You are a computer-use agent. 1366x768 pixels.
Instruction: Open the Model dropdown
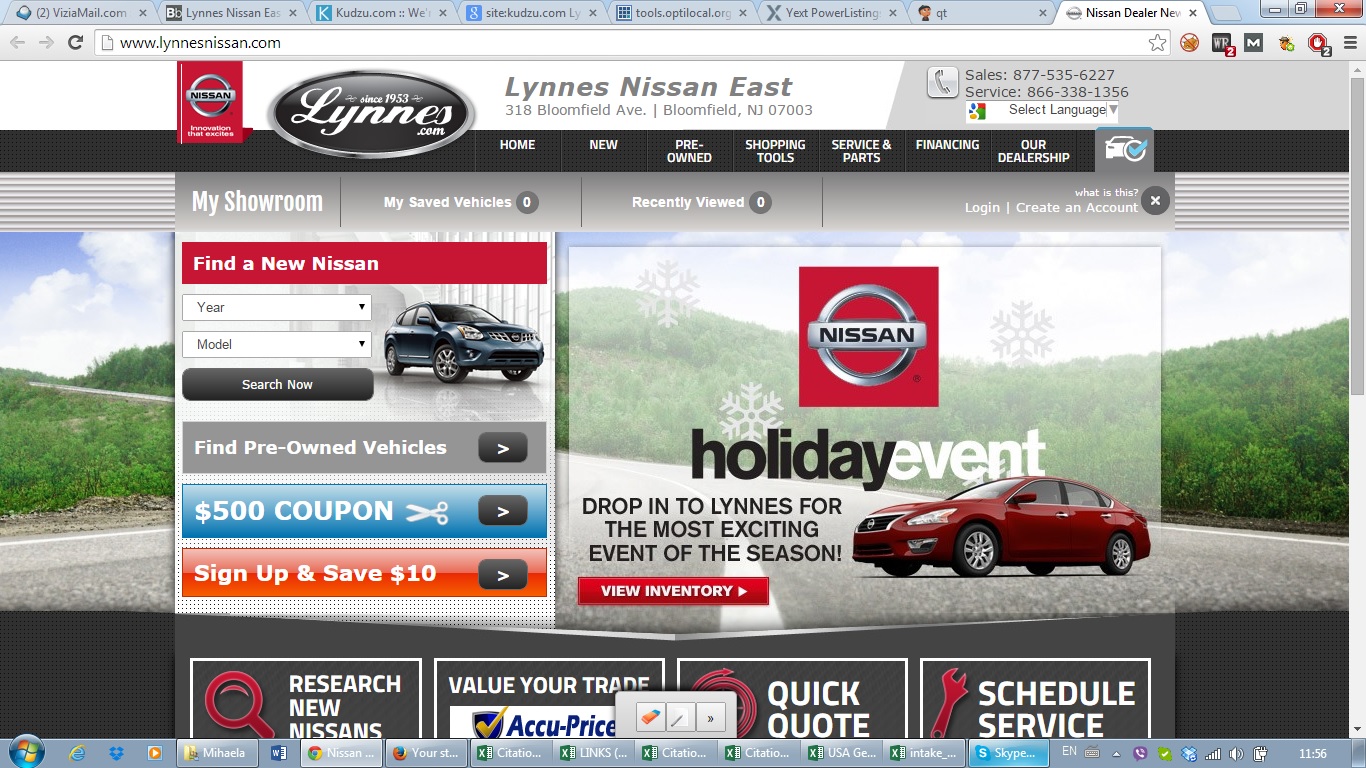point(277,344)
